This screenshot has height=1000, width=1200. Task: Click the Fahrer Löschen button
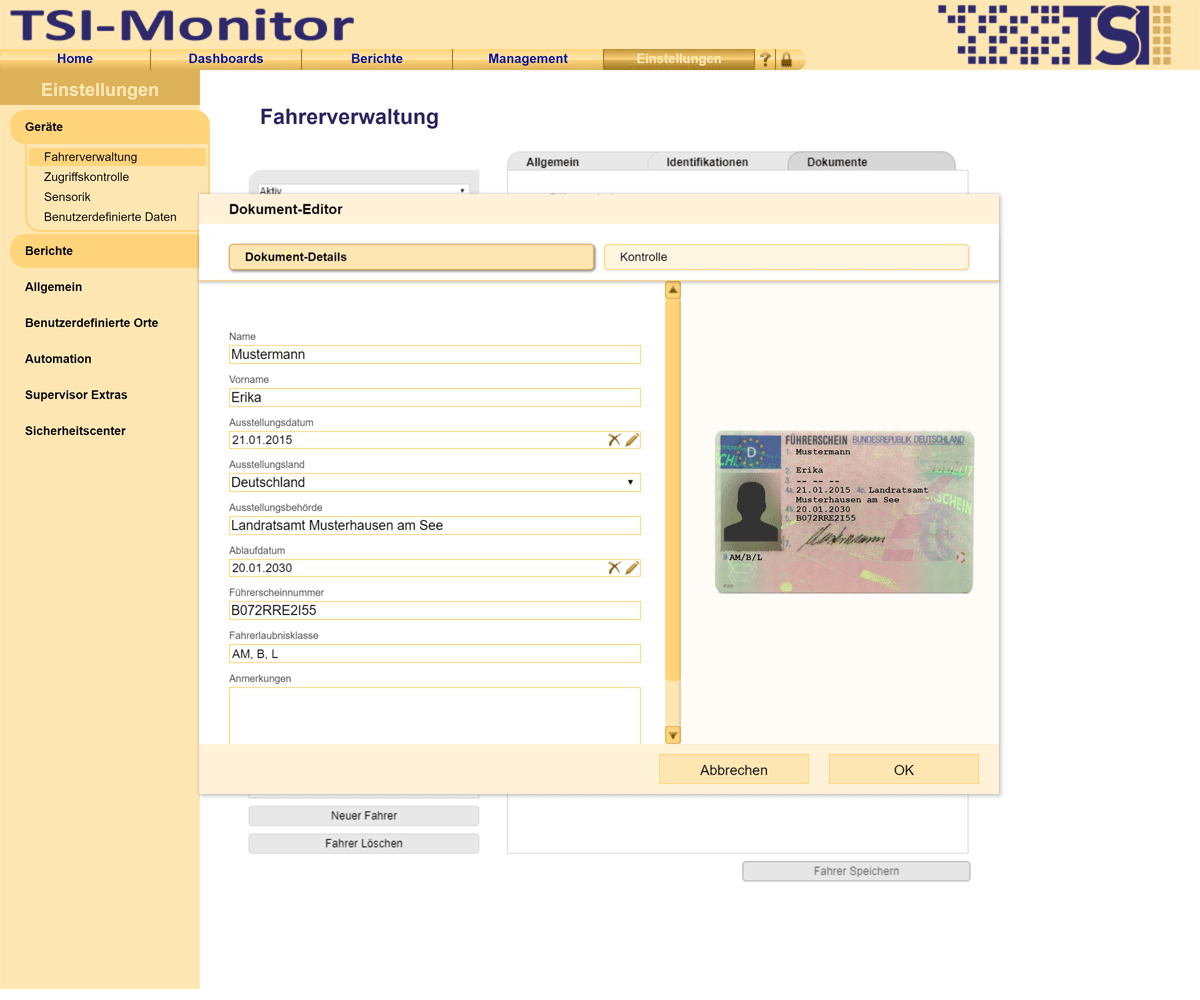coord(364,844)
